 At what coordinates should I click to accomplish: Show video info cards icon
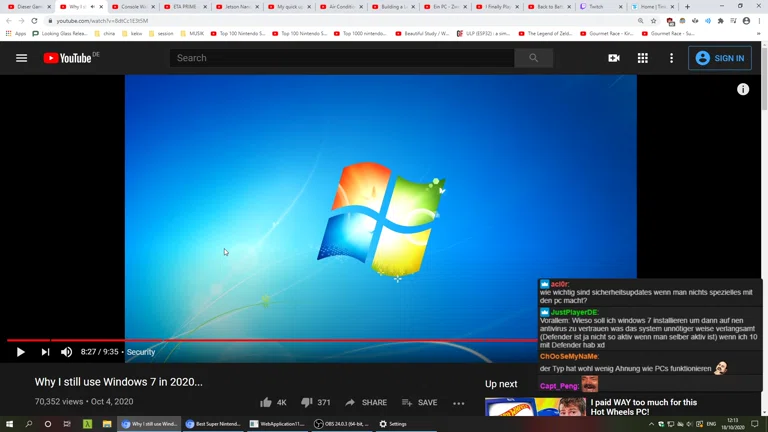743,89
